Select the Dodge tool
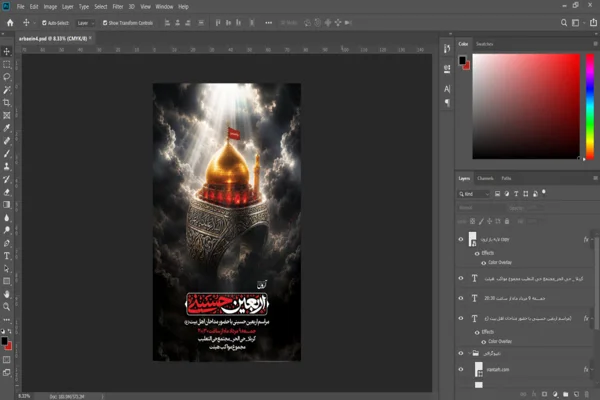The height and width of the screenshot is (400, 600). (x=7, y=230)
